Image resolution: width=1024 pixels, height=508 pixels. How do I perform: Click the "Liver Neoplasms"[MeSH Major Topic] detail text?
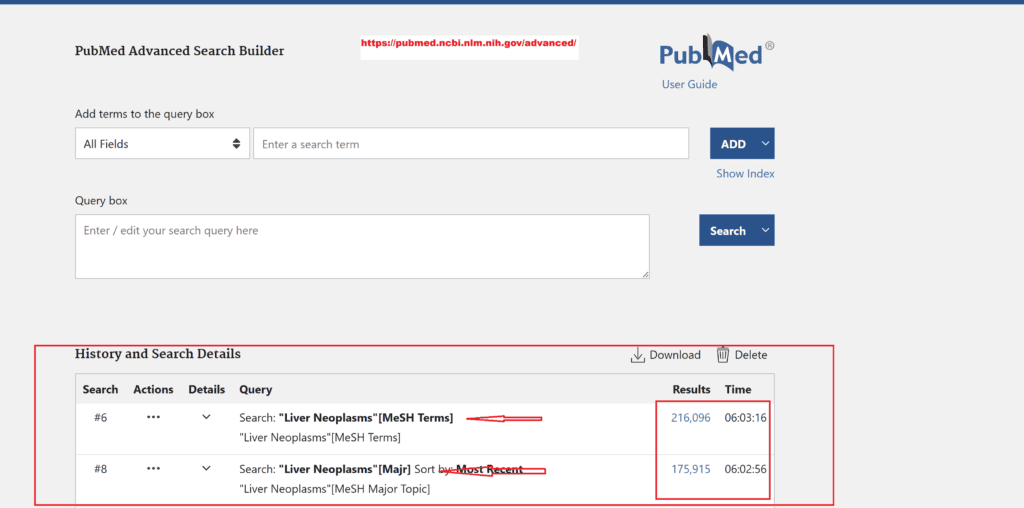[334, 488]
